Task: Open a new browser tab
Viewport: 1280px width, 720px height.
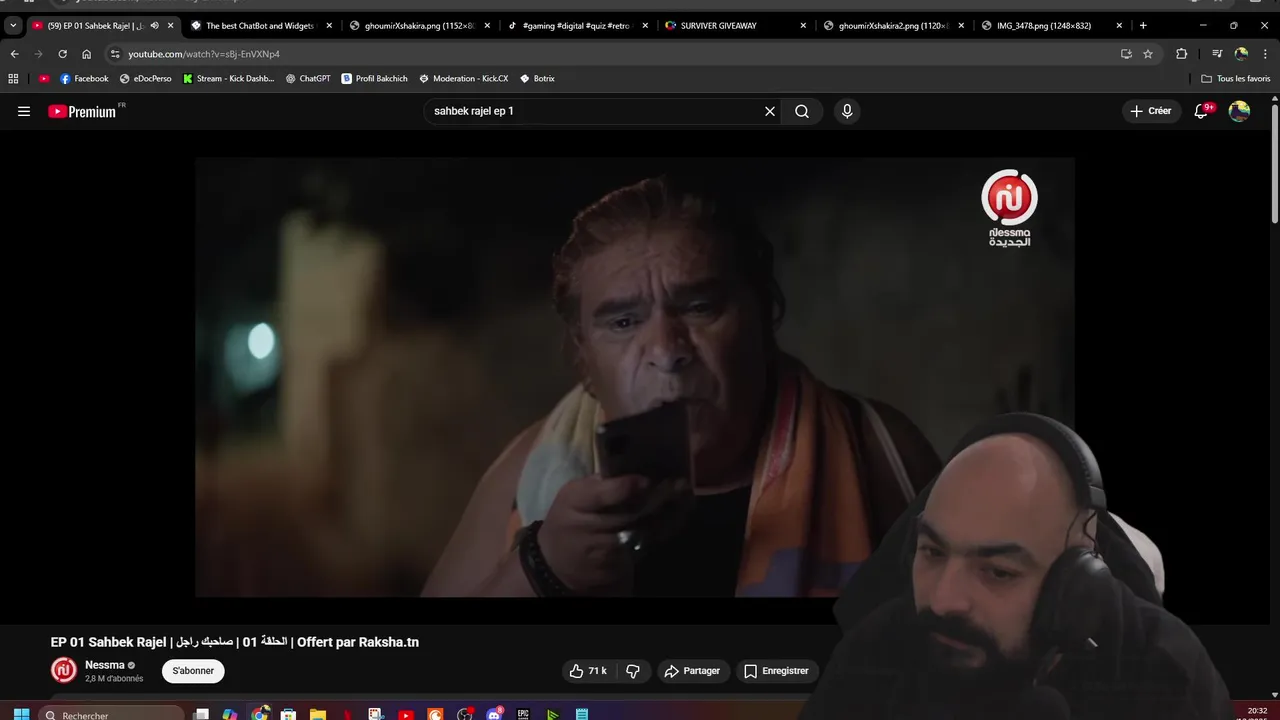Action: point(1143,25)
